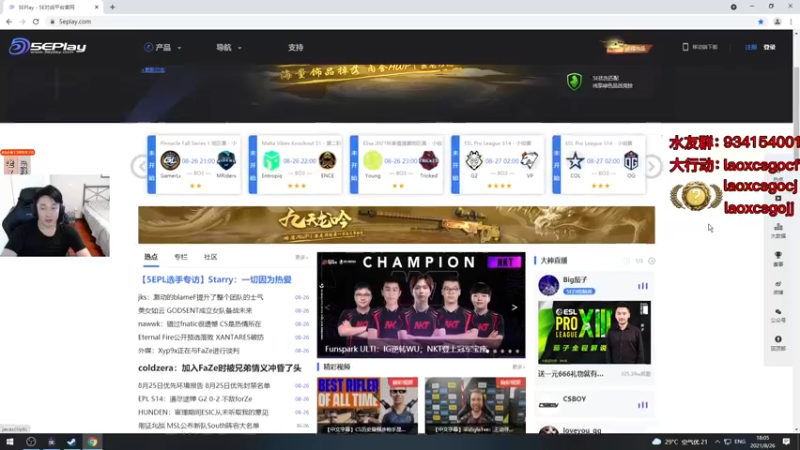800x450 pixels.
Task: Click the G2 team logo
Action: pos(474,161)
